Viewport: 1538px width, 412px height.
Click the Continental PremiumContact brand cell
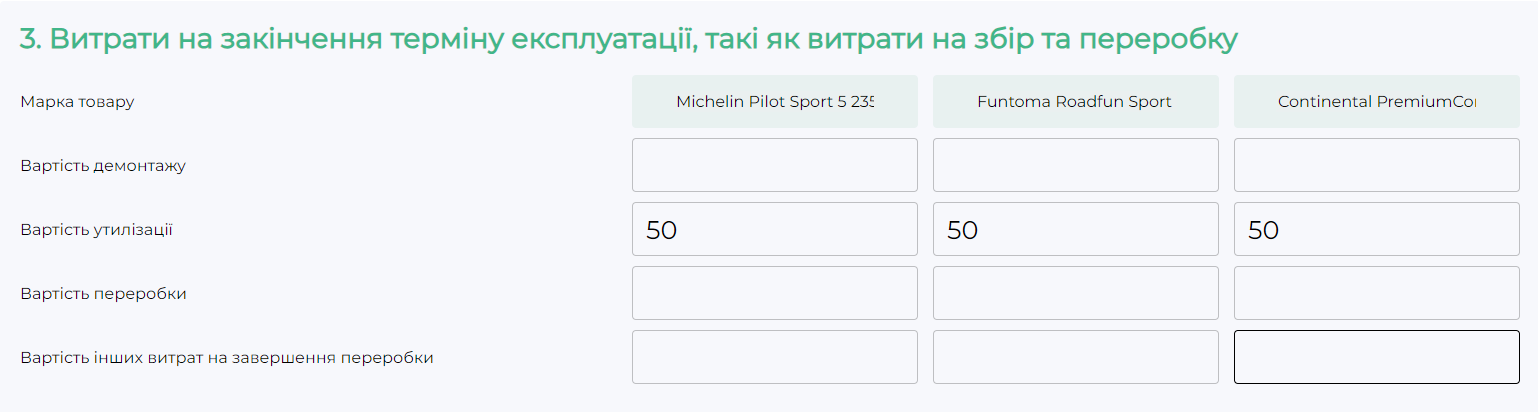(x=1376, y=101)
